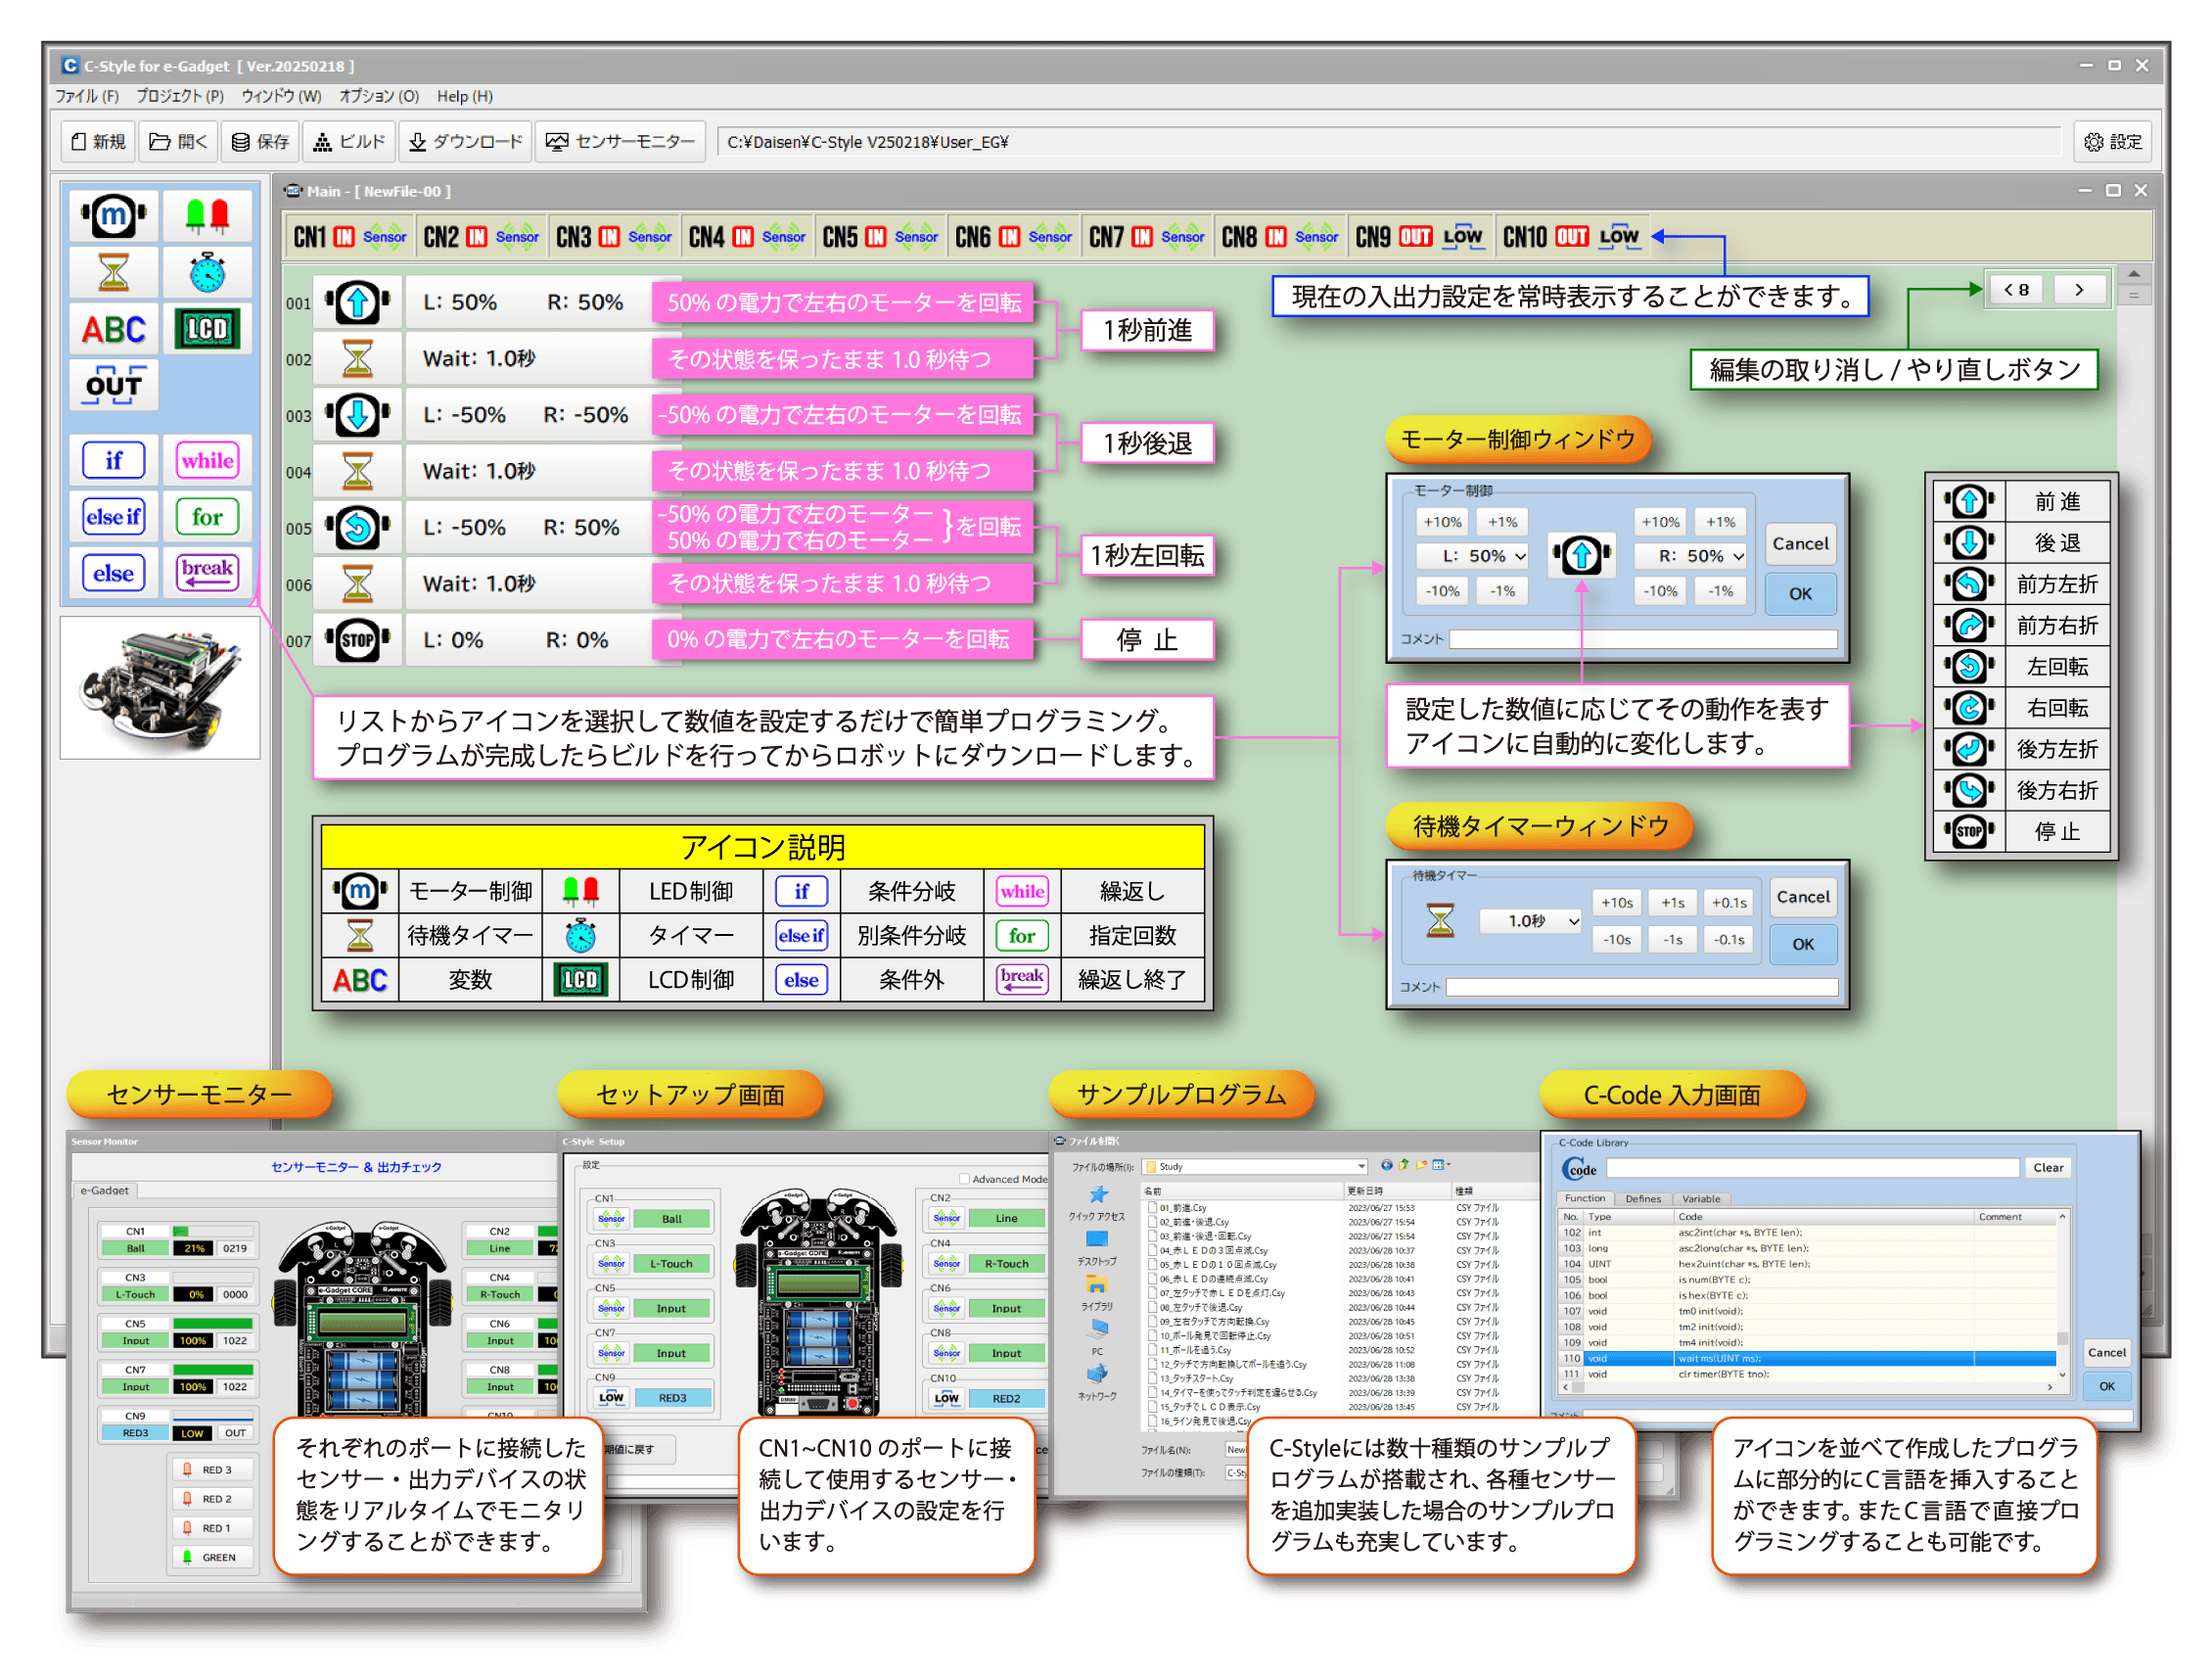Click left +10% button in motor control

pos(1443,521)
